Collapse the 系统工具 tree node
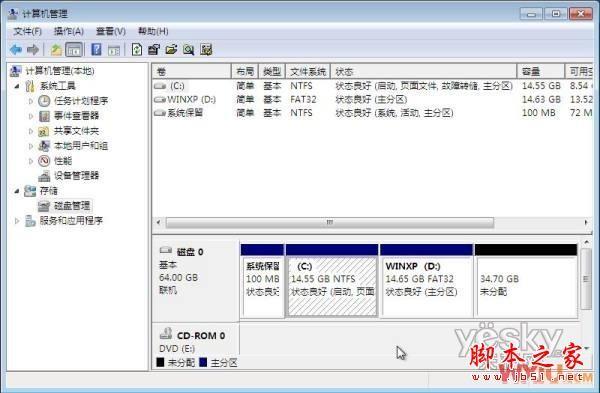The image size is (600, 393). coord(17,86)
